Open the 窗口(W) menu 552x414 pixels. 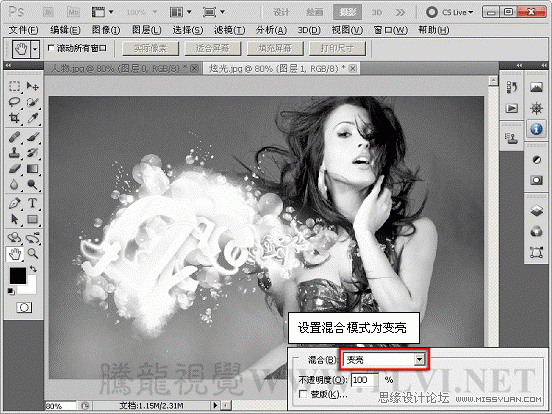point(391,30)
